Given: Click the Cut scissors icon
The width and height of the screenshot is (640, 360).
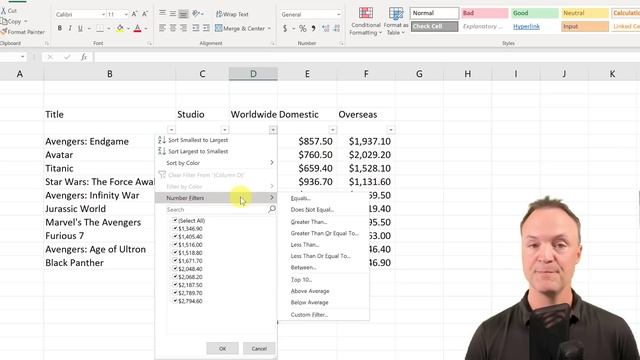Looking at the screenshot, I should click(3, 11).
